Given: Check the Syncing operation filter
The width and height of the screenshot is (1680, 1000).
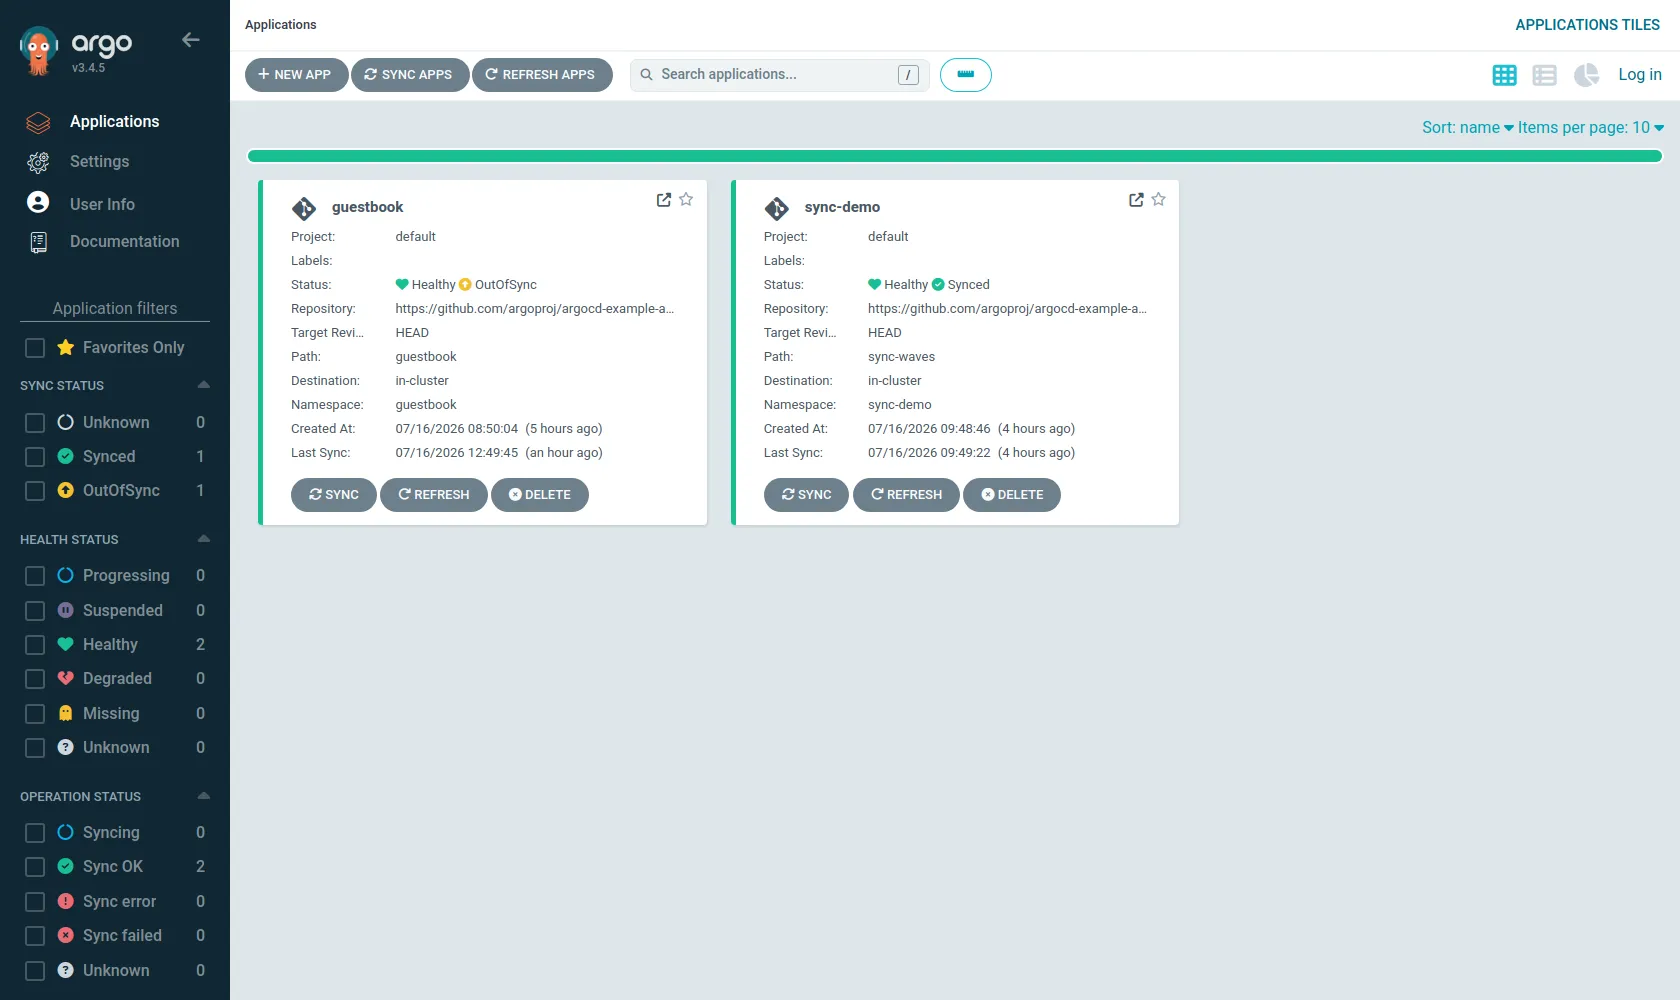Looking at the screenshot, I should [x=35, y=833].
